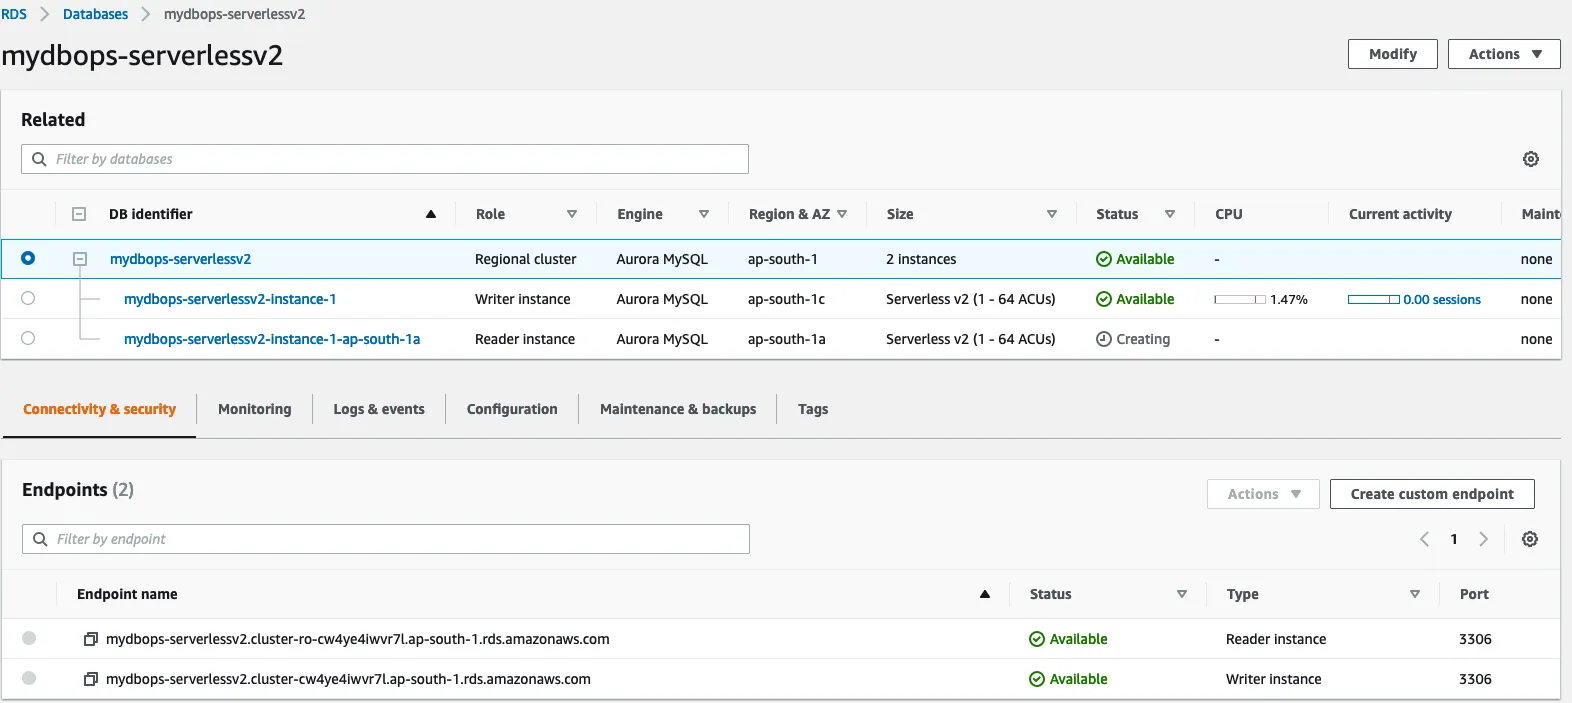Click the current activity sessions bar
The image size is (1572, 703).
pyautogui.click(x=1374, y=299)
